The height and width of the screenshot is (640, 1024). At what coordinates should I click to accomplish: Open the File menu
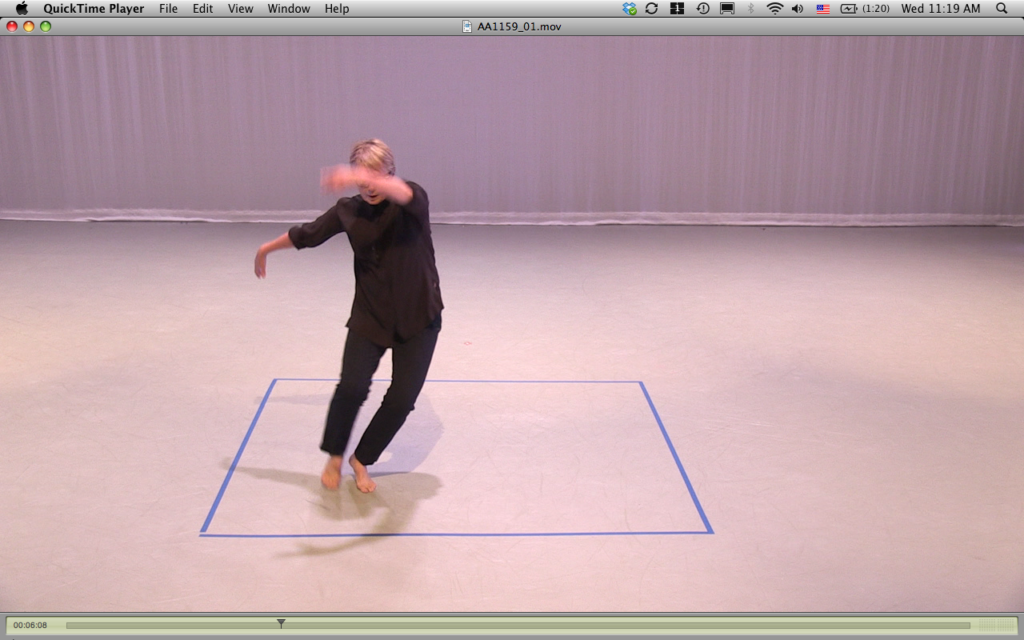point(168,8)
